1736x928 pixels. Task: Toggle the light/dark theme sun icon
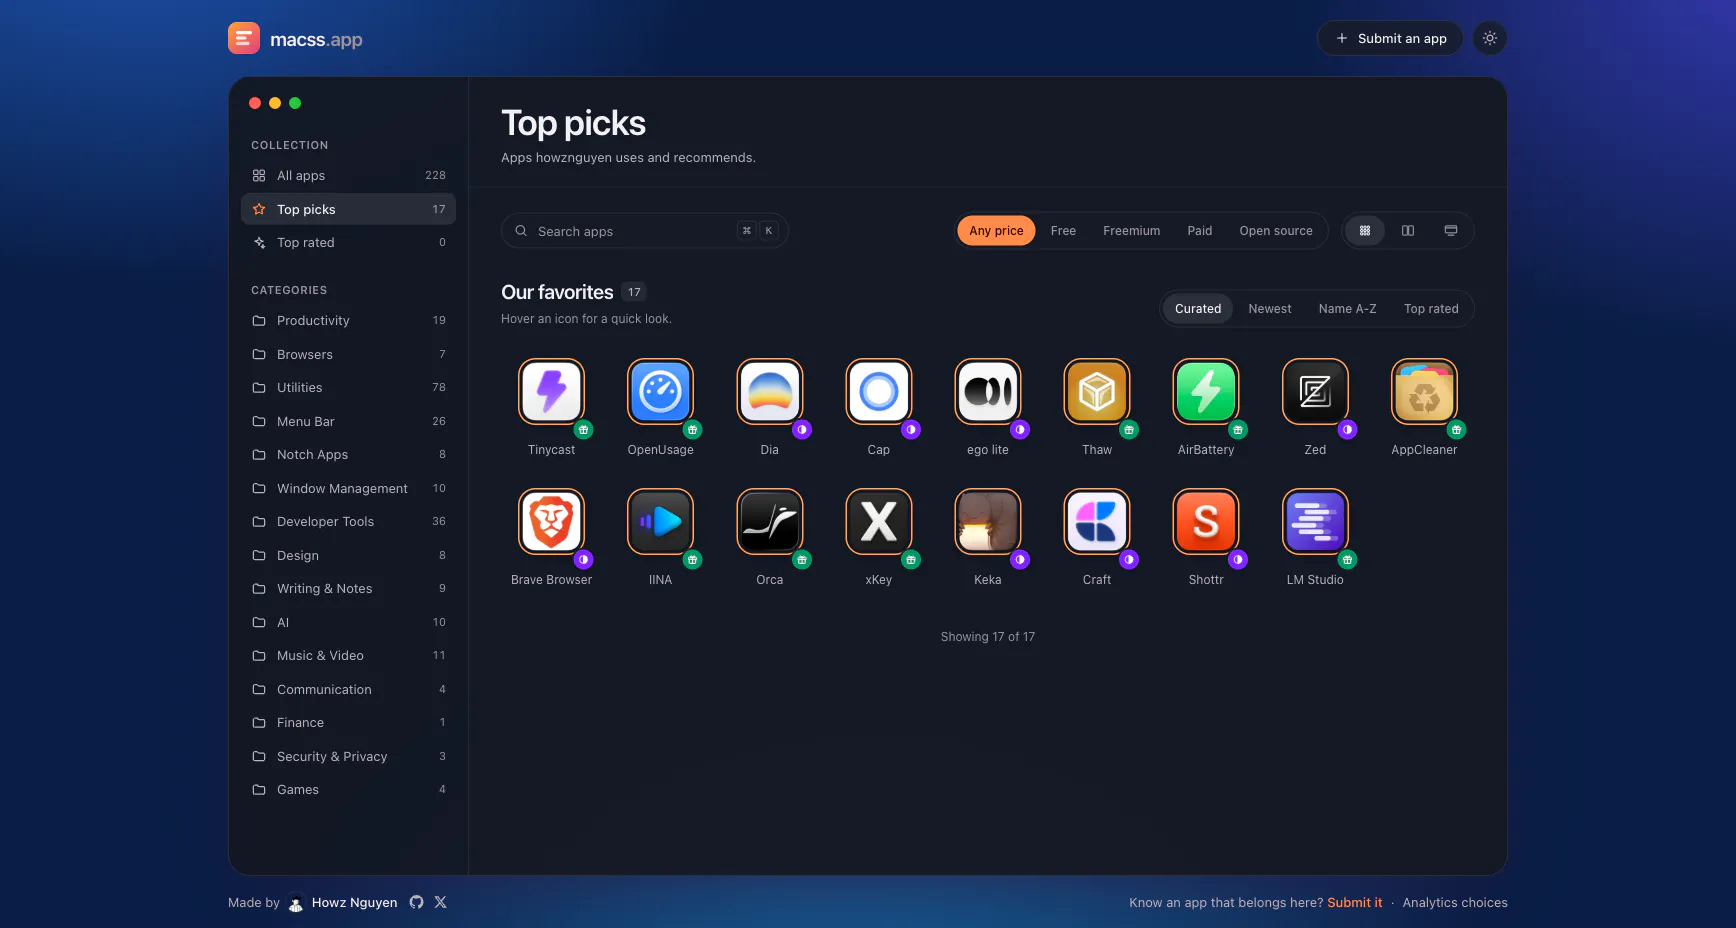(x=1490, y=38)
